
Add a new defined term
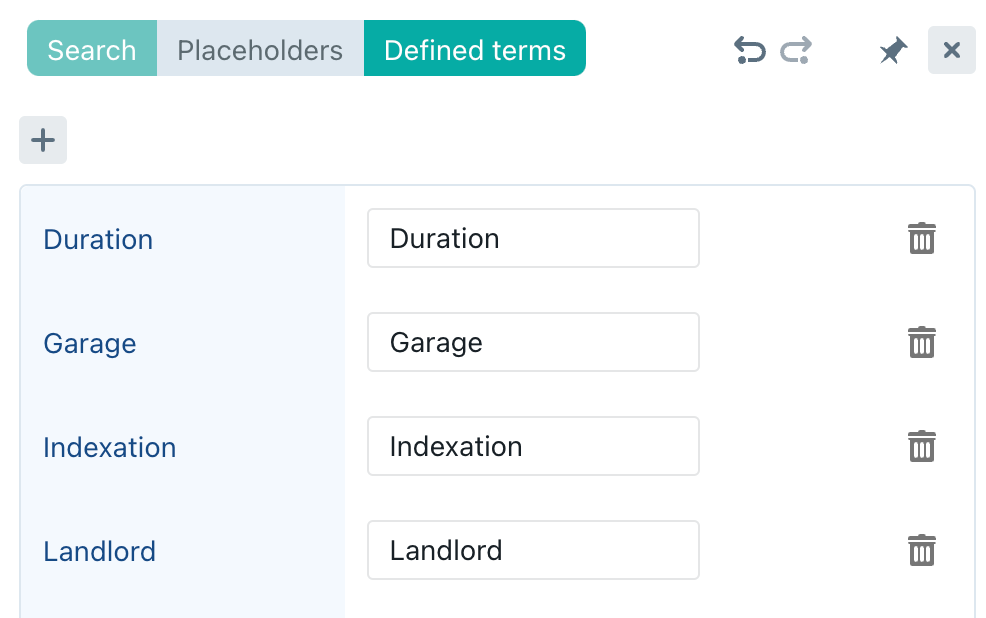pos(43,140)
